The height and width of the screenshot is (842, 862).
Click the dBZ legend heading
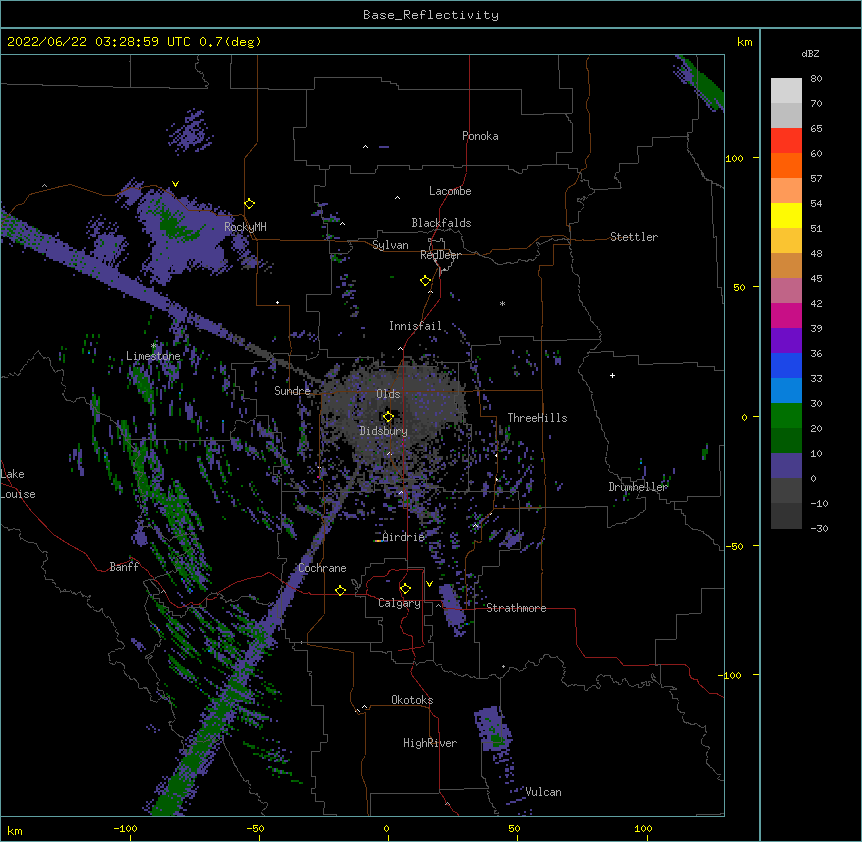tap(810, 53)
